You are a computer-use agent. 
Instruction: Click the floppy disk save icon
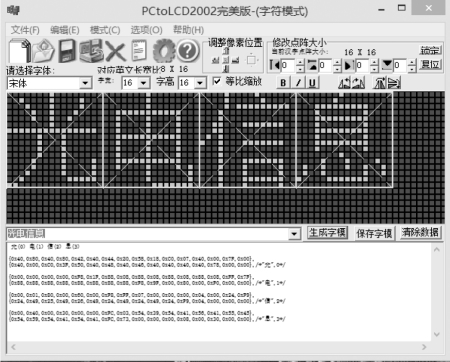pyautogui.click(x=68, y=51)
